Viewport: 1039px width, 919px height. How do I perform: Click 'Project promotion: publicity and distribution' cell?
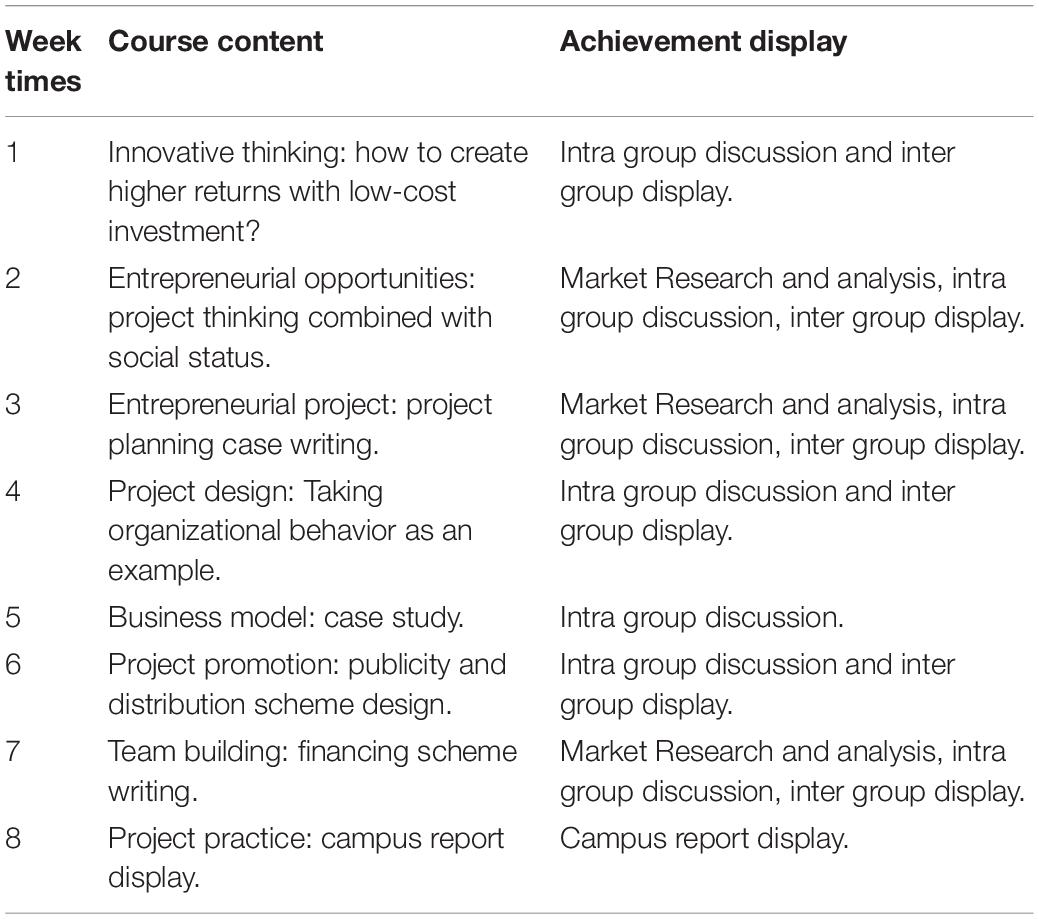click(x=307, y=684)
